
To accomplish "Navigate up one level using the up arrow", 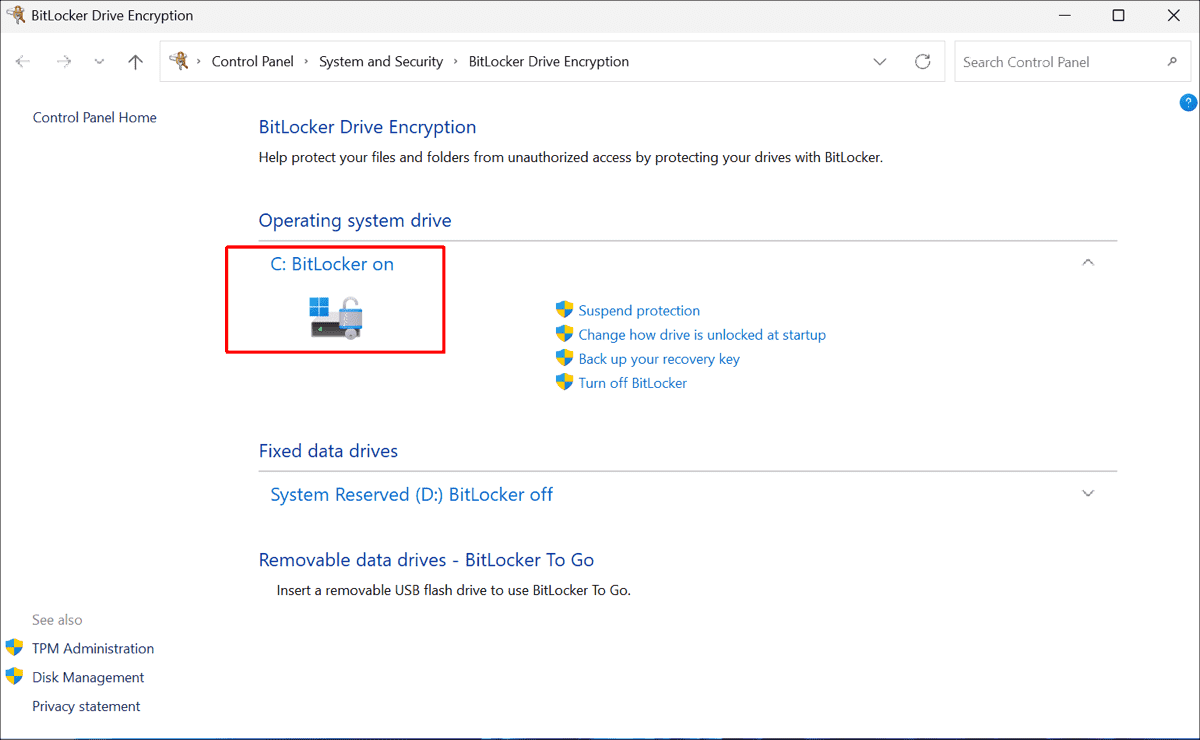I will tap(135, 61).
